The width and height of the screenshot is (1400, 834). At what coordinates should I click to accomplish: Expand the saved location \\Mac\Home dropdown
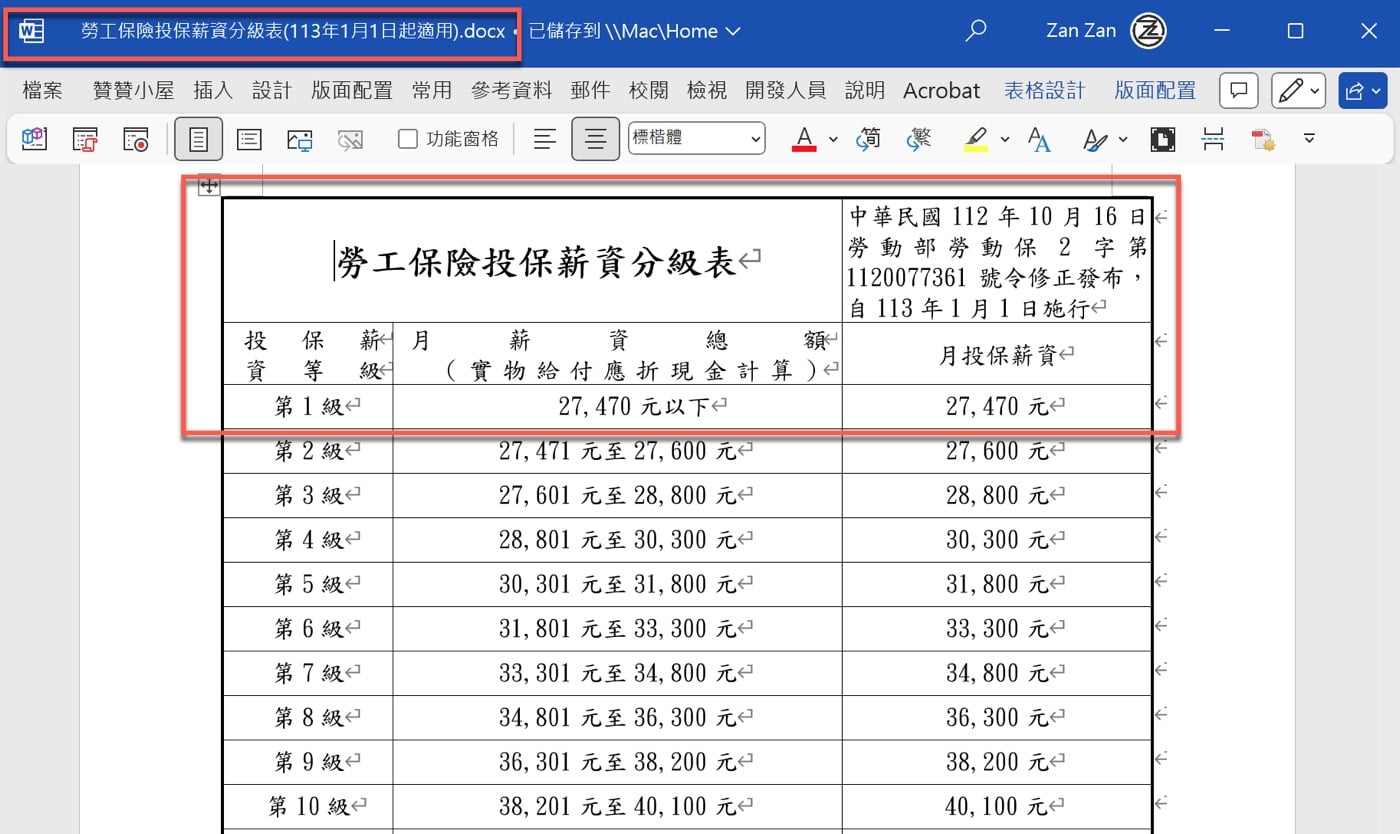[732, 31]
